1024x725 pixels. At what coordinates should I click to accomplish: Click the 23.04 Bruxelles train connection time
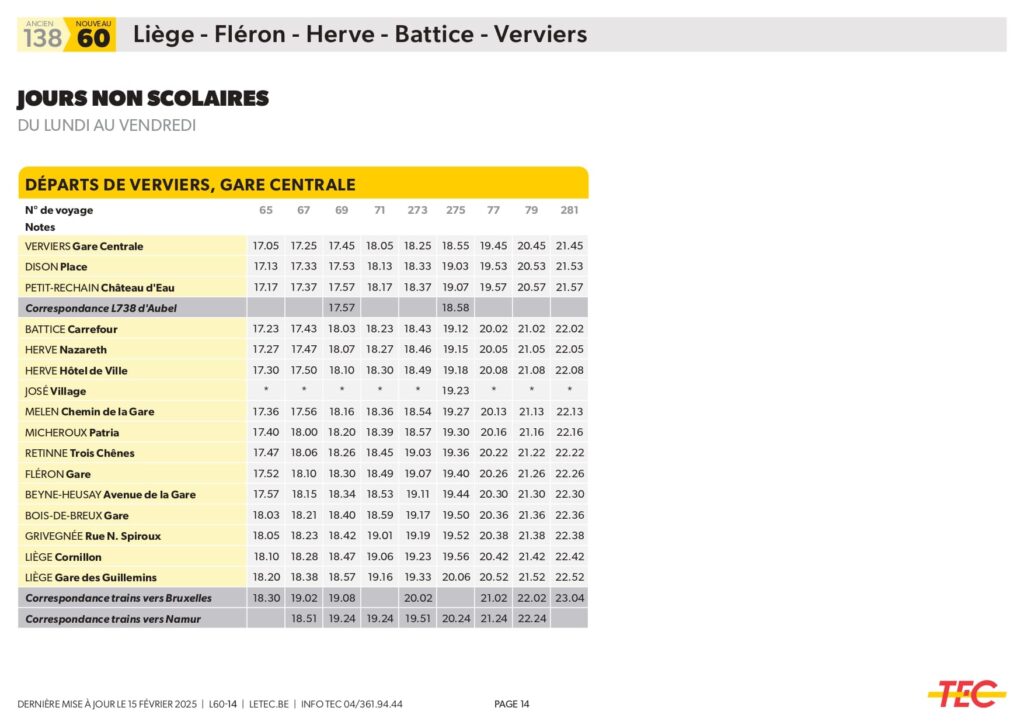(x=569, y=598)
